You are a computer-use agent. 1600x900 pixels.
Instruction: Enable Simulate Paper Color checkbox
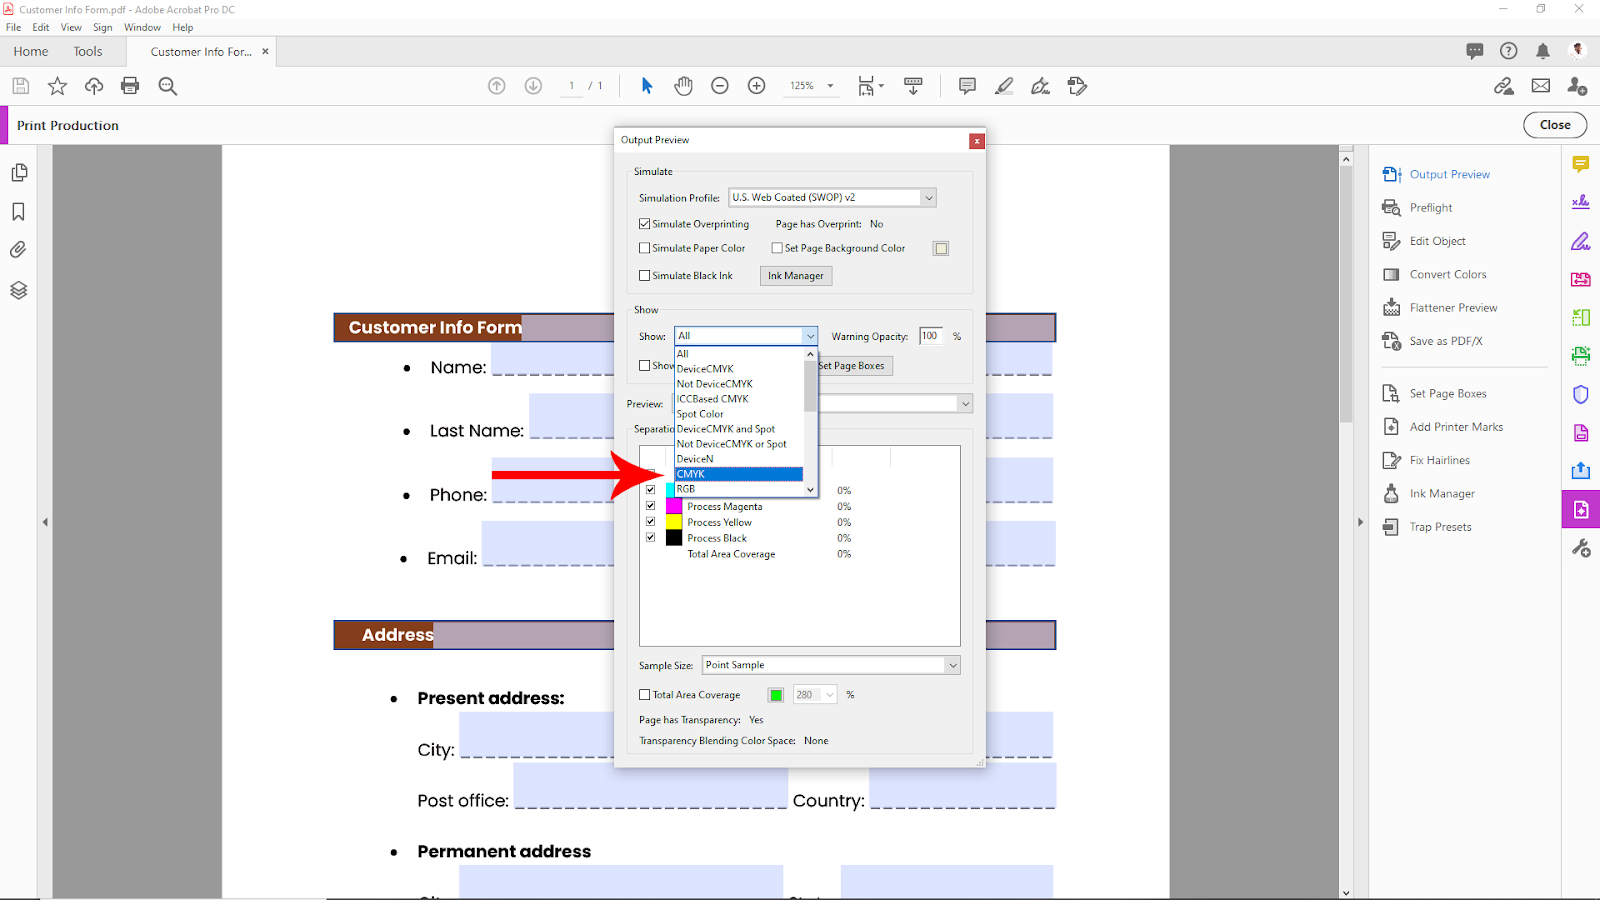[645, 248]
